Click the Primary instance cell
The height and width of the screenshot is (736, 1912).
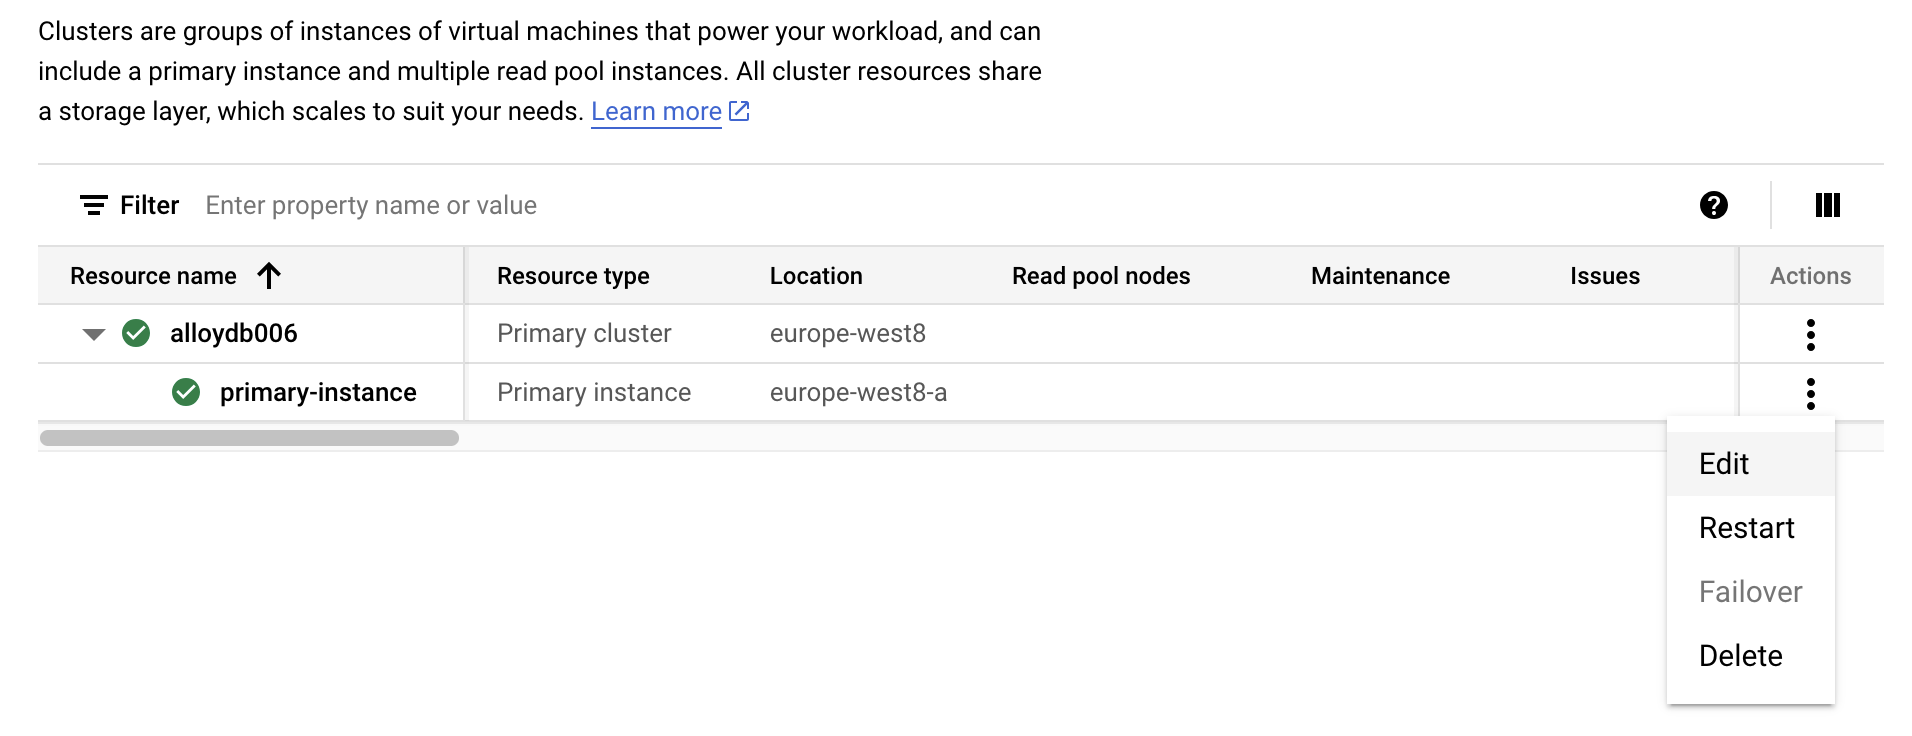click(594, 392)
